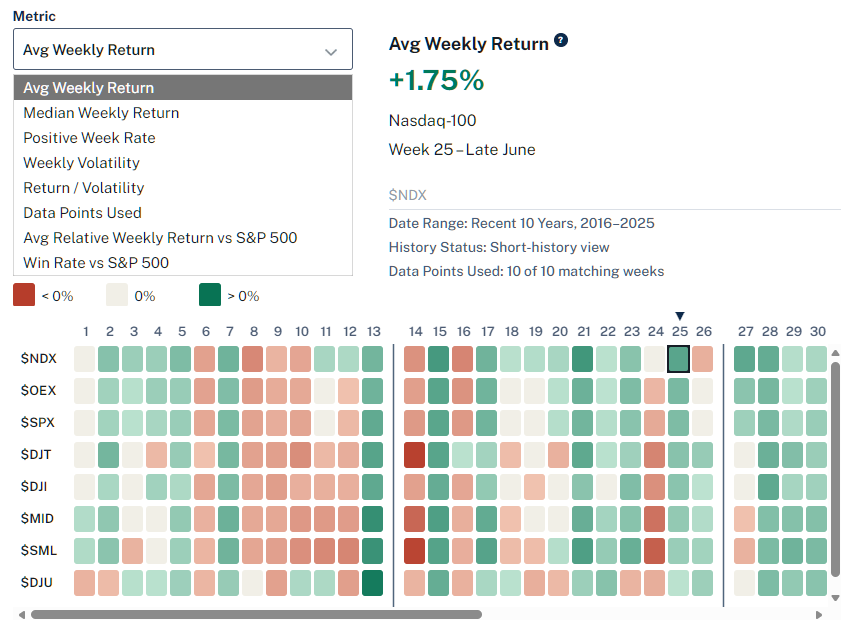Open the Avg Weekly Return help icon
The width and height of the screenshot is (854, 629).
560,40
